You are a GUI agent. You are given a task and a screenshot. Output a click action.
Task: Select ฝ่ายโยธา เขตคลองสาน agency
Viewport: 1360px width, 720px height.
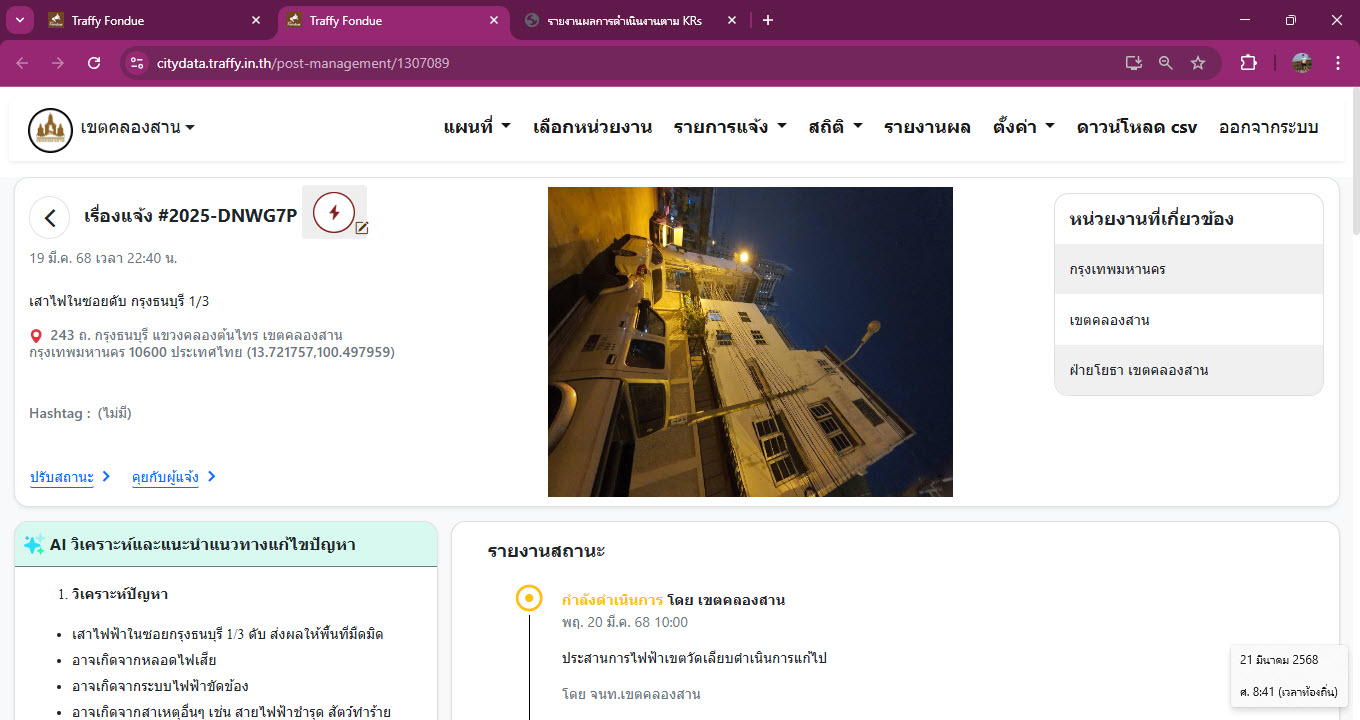tap(1189, 370)
